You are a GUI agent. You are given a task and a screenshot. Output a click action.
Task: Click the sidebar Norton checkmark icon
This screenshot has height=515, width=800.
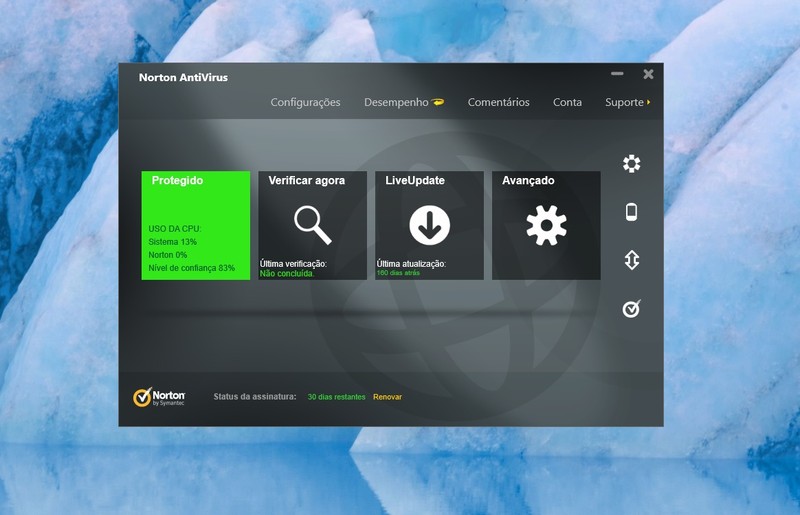pyautogui.click(x=632, y=308)
